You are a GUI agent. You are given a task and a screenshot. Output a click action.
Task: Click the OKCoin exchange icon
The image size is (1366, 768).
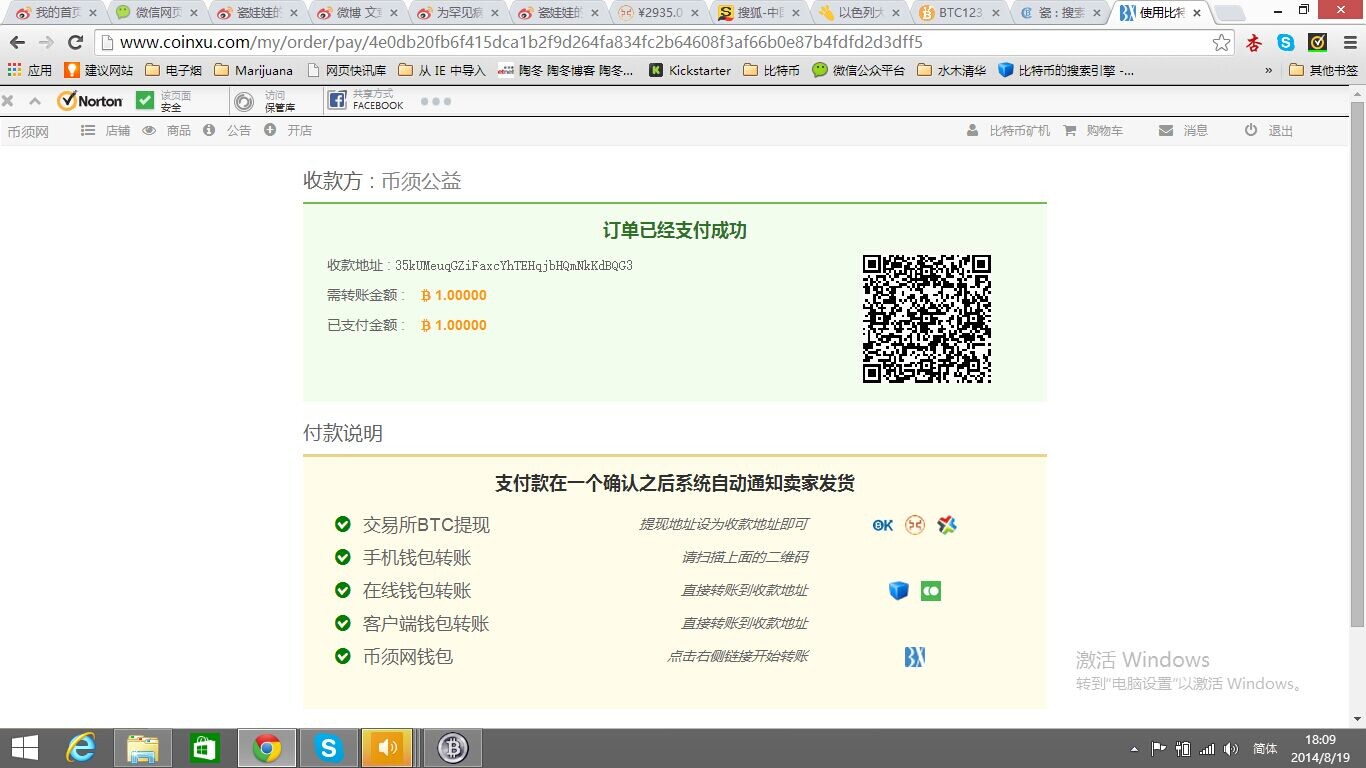(x=883, y=525)
